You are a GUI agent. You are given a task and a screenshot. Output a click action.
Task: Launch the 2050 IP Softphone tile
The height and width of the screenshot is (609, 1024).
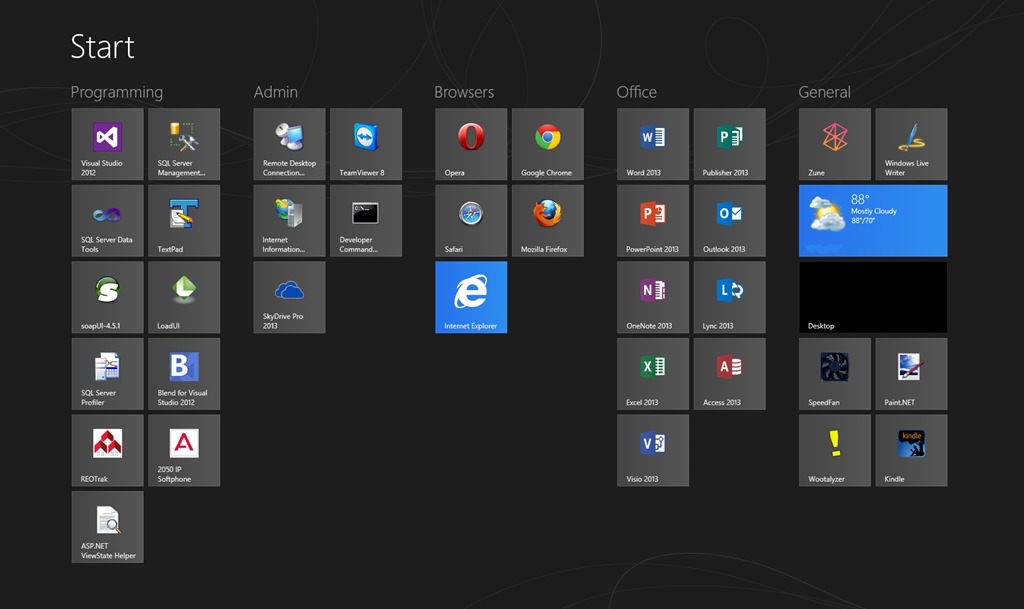click(x=184, y=450)
